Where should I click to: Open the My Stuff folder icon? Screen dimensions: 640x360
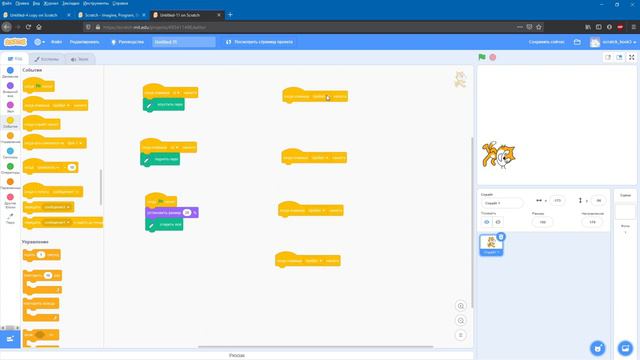coord(577,42)
